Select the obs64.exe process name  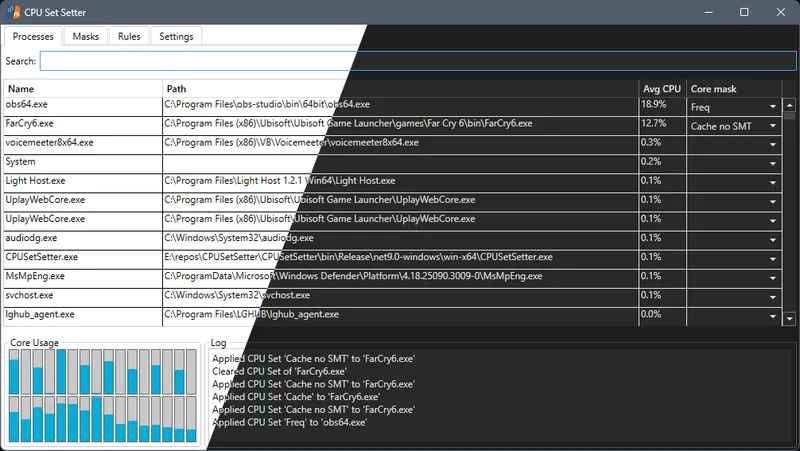point(27,104)
